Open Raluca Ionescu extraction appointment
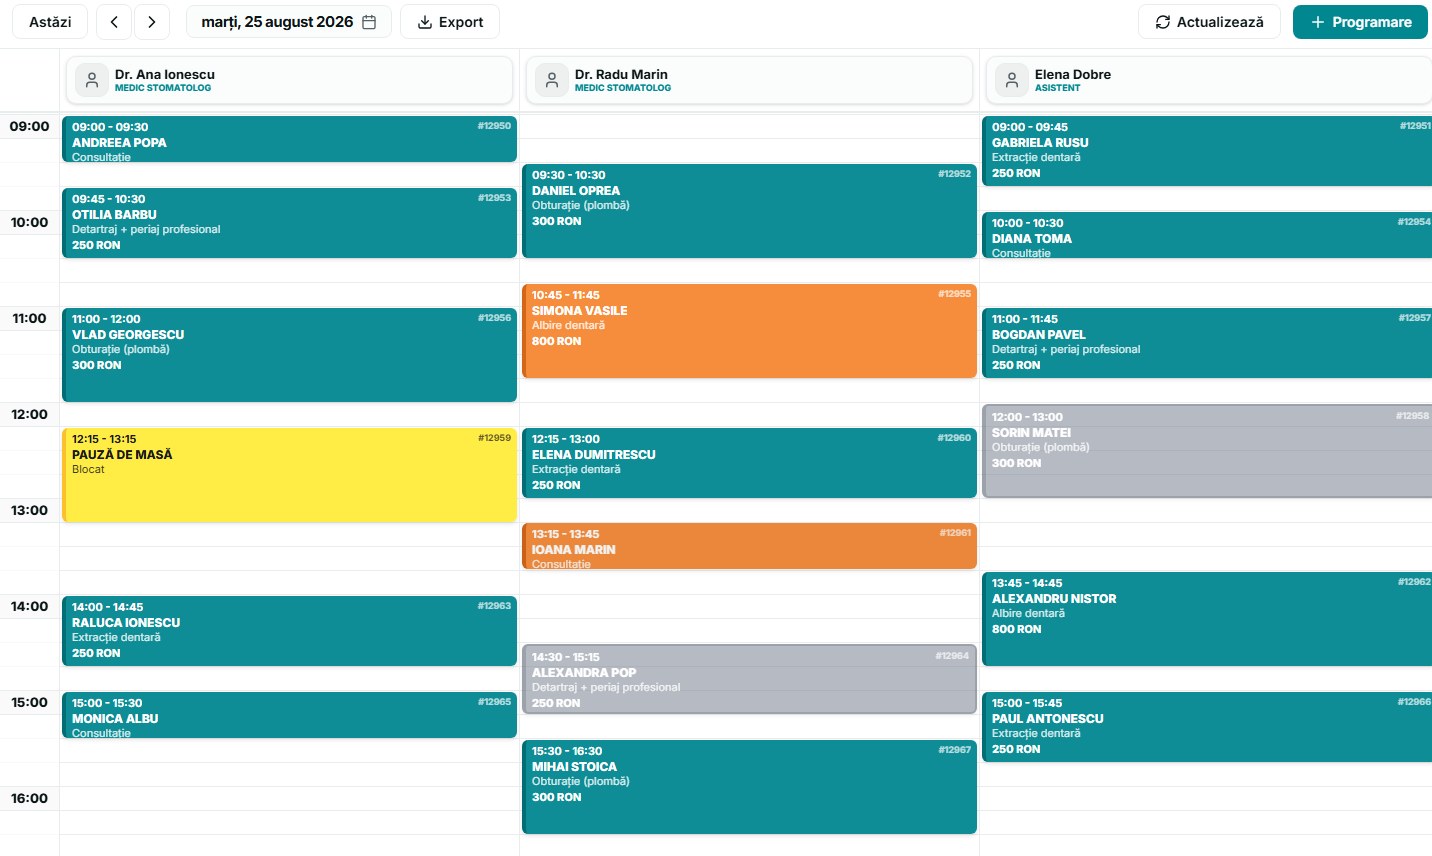Screen dimensions: 1432x856 click(x=289, y=631)
